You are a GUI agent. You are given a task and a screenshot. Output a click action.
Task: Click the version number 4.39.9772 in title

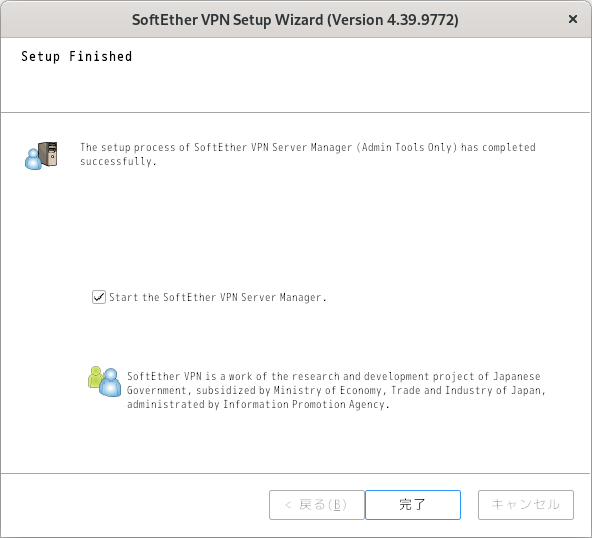420,20
